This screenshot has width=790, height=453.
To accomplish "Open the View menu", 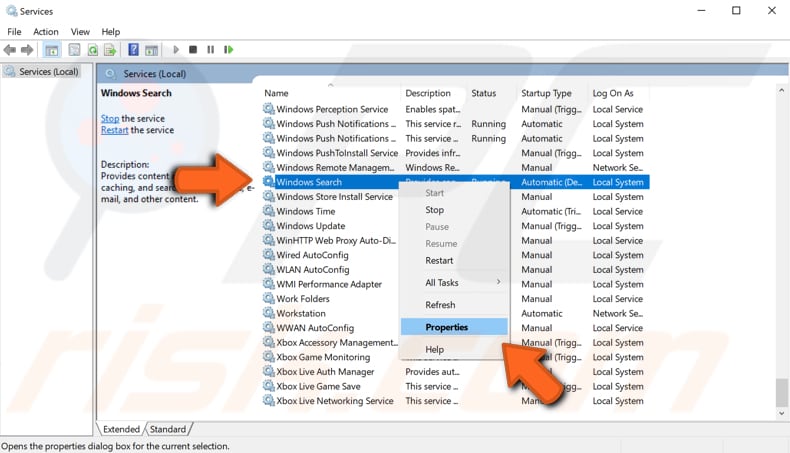I will pos(80,32).
